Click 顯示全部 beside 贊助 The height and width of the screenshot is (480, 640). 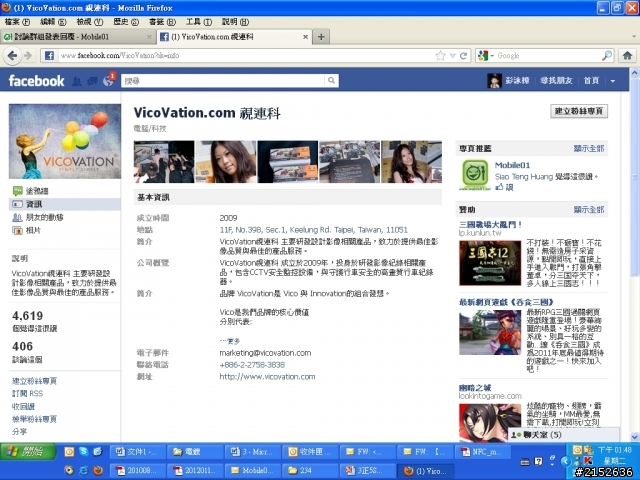pos(589,210)
